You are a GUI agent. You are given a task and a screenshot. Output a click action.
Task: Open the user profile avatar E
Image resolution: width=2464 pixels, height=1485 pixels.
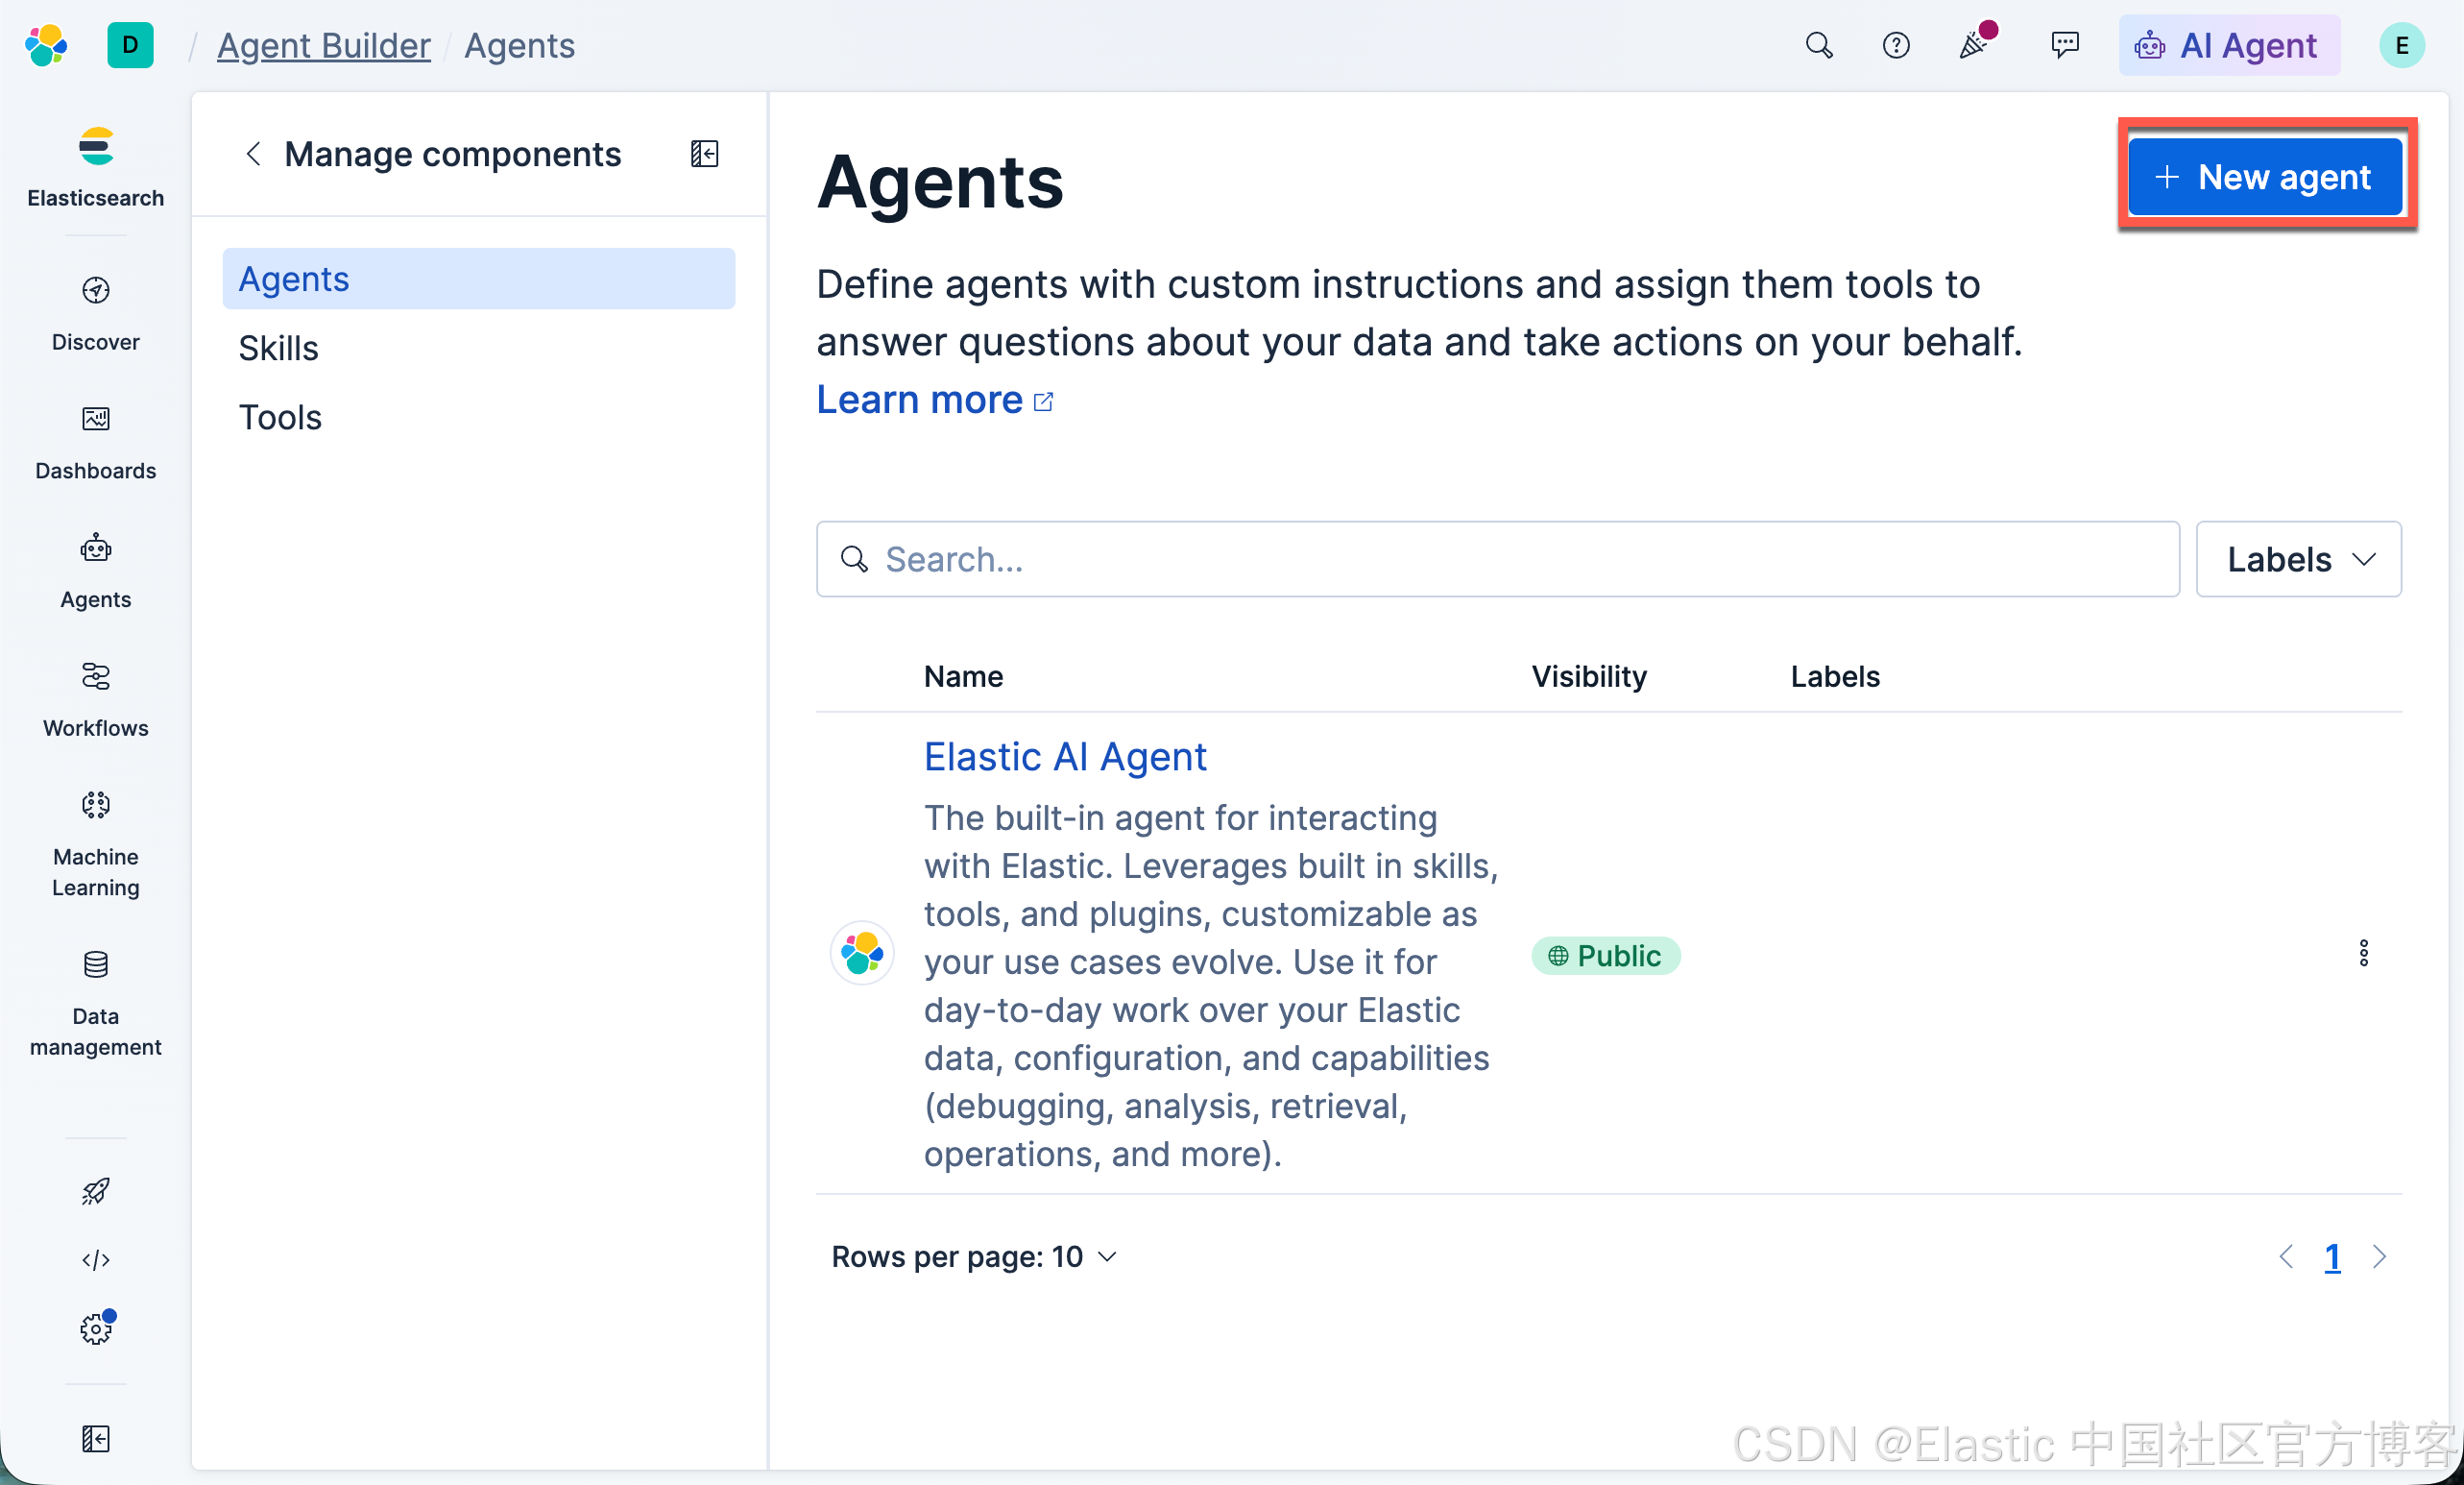2400,46
